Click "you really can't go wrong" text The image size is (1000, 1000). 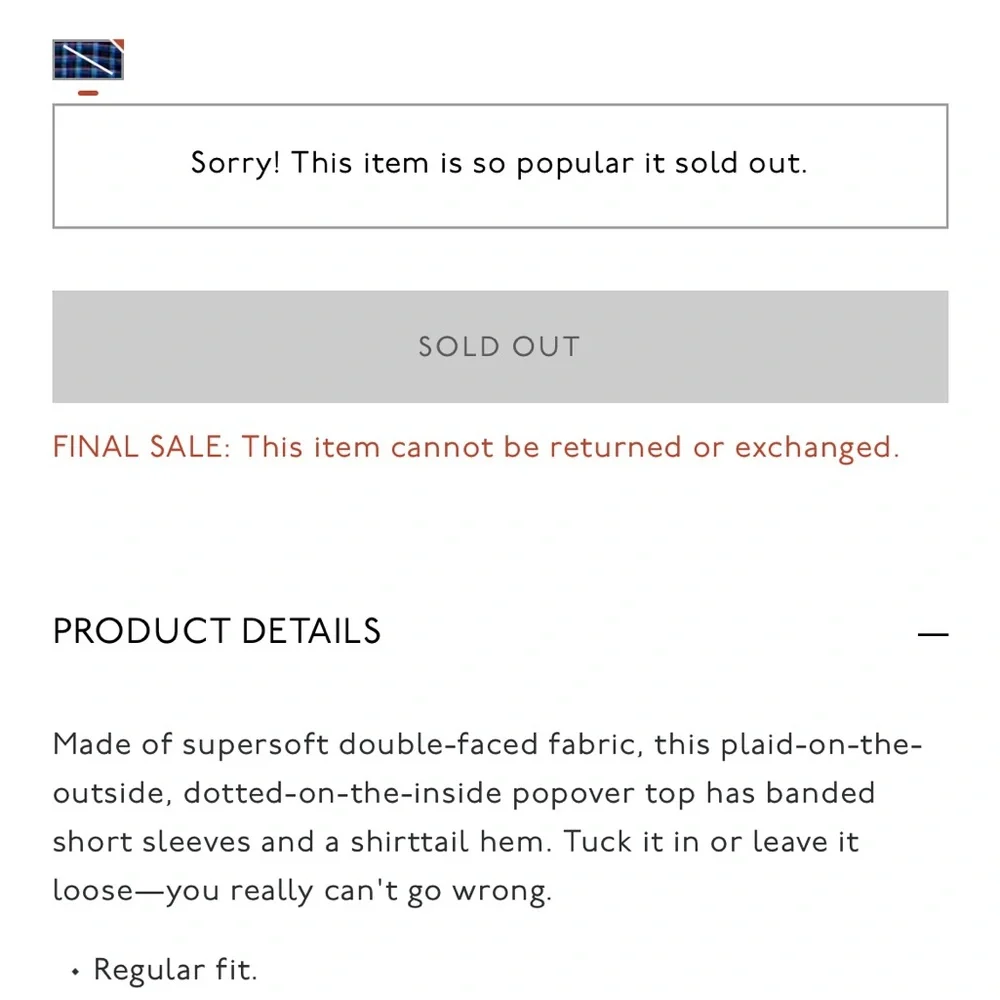point(359,891)
